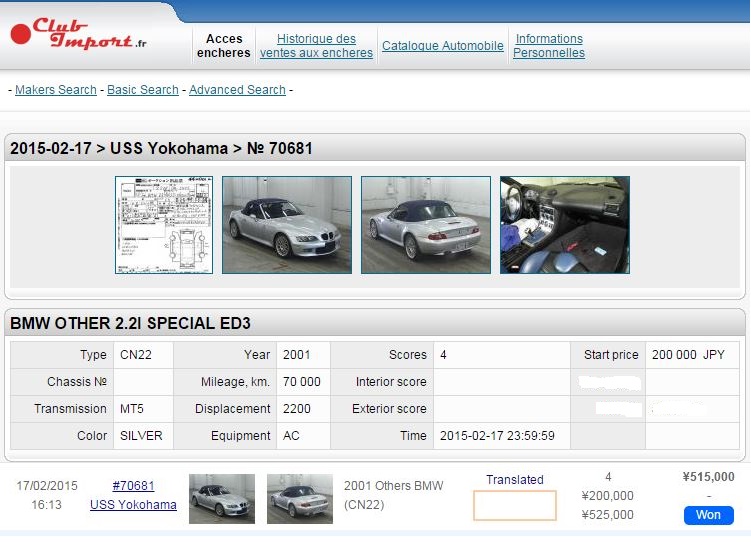The image size is (751, 550).
Task: Click first small car thumbnail in bottom row
Action: click(x=222, y=498)
